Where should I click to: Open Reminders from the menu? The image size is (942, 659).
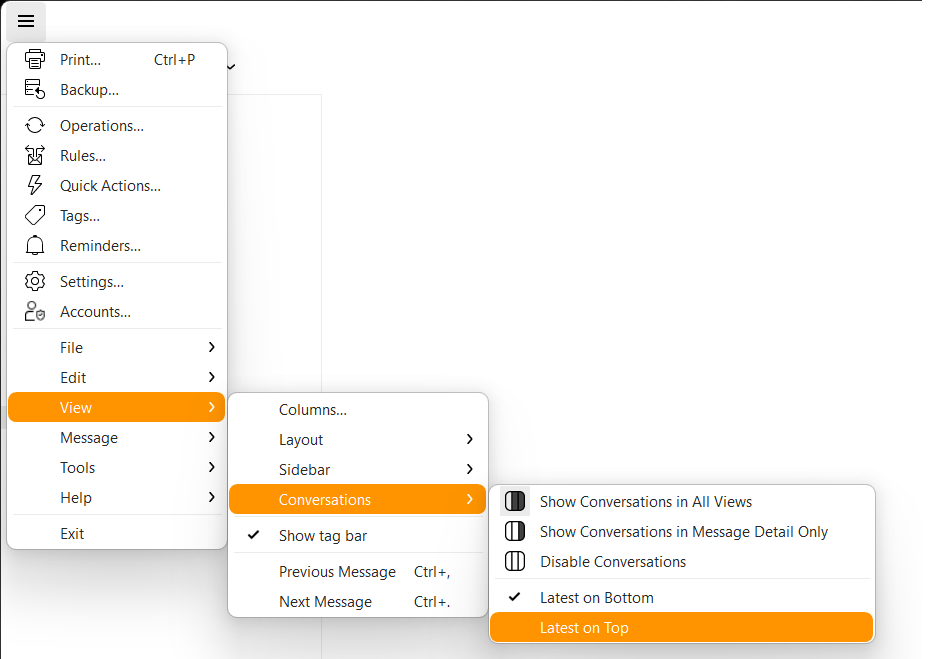[117, 246]
